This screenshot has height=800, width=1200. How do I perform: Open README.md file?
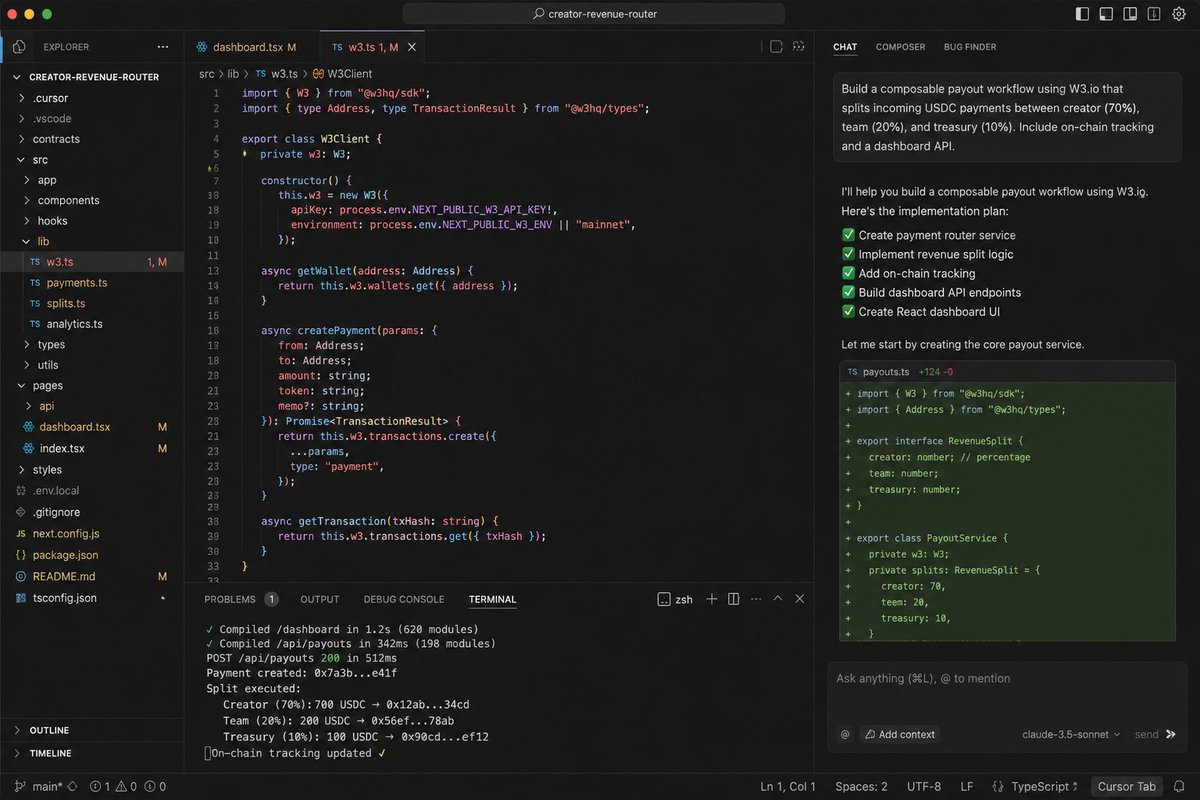pyautogui.click(x=66, y=577)
